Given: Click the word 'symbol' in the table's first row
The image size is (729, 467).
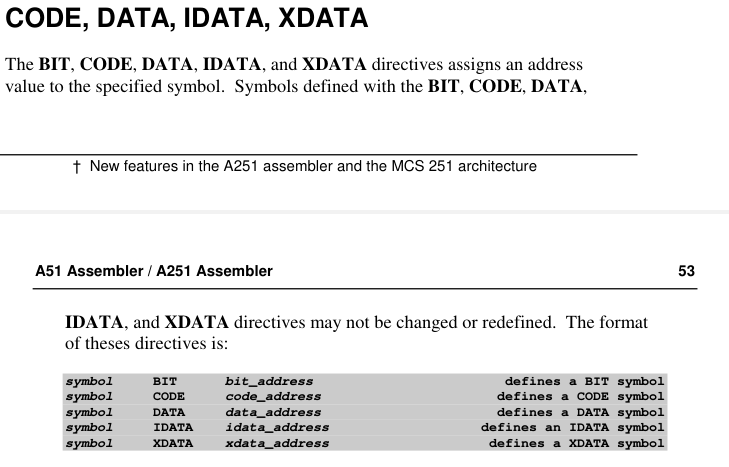Looking at the screenshot, I should pyautogui.click(x=89, y=381).
